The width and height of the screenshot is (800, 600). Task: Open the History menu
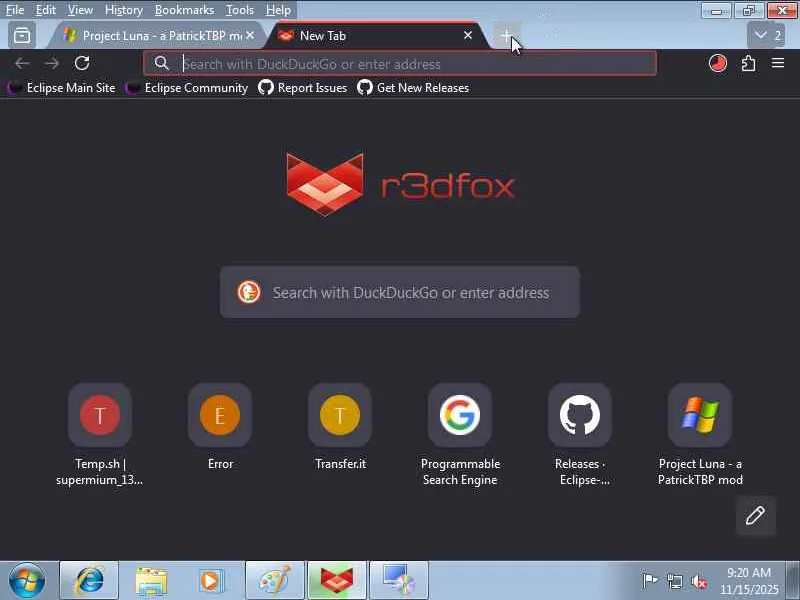click(x=123, y=10)
